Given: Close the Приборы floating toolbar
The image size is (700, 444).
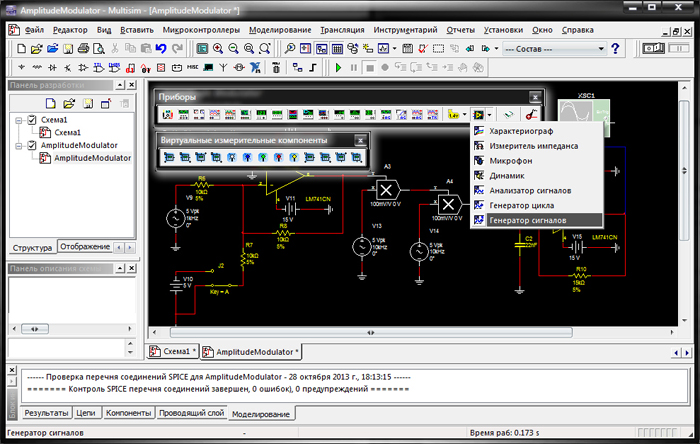Looking at the screenshot, I should [x=535, y=97].
